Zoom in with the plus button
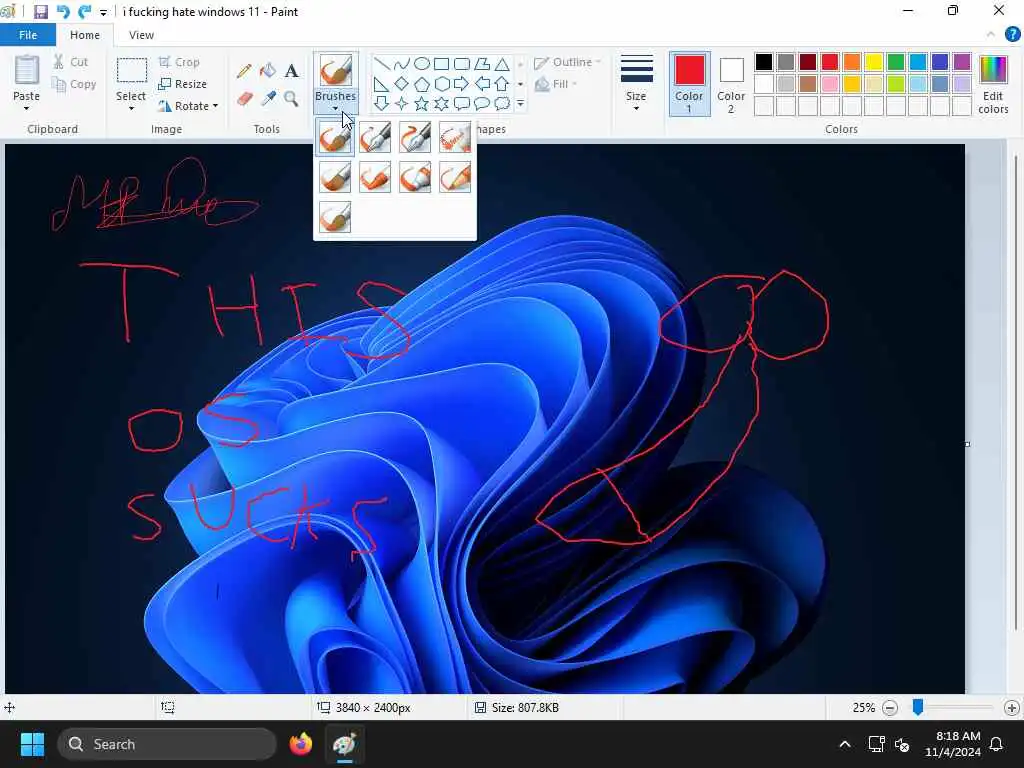1024x768 pixels. point(1012,708)
